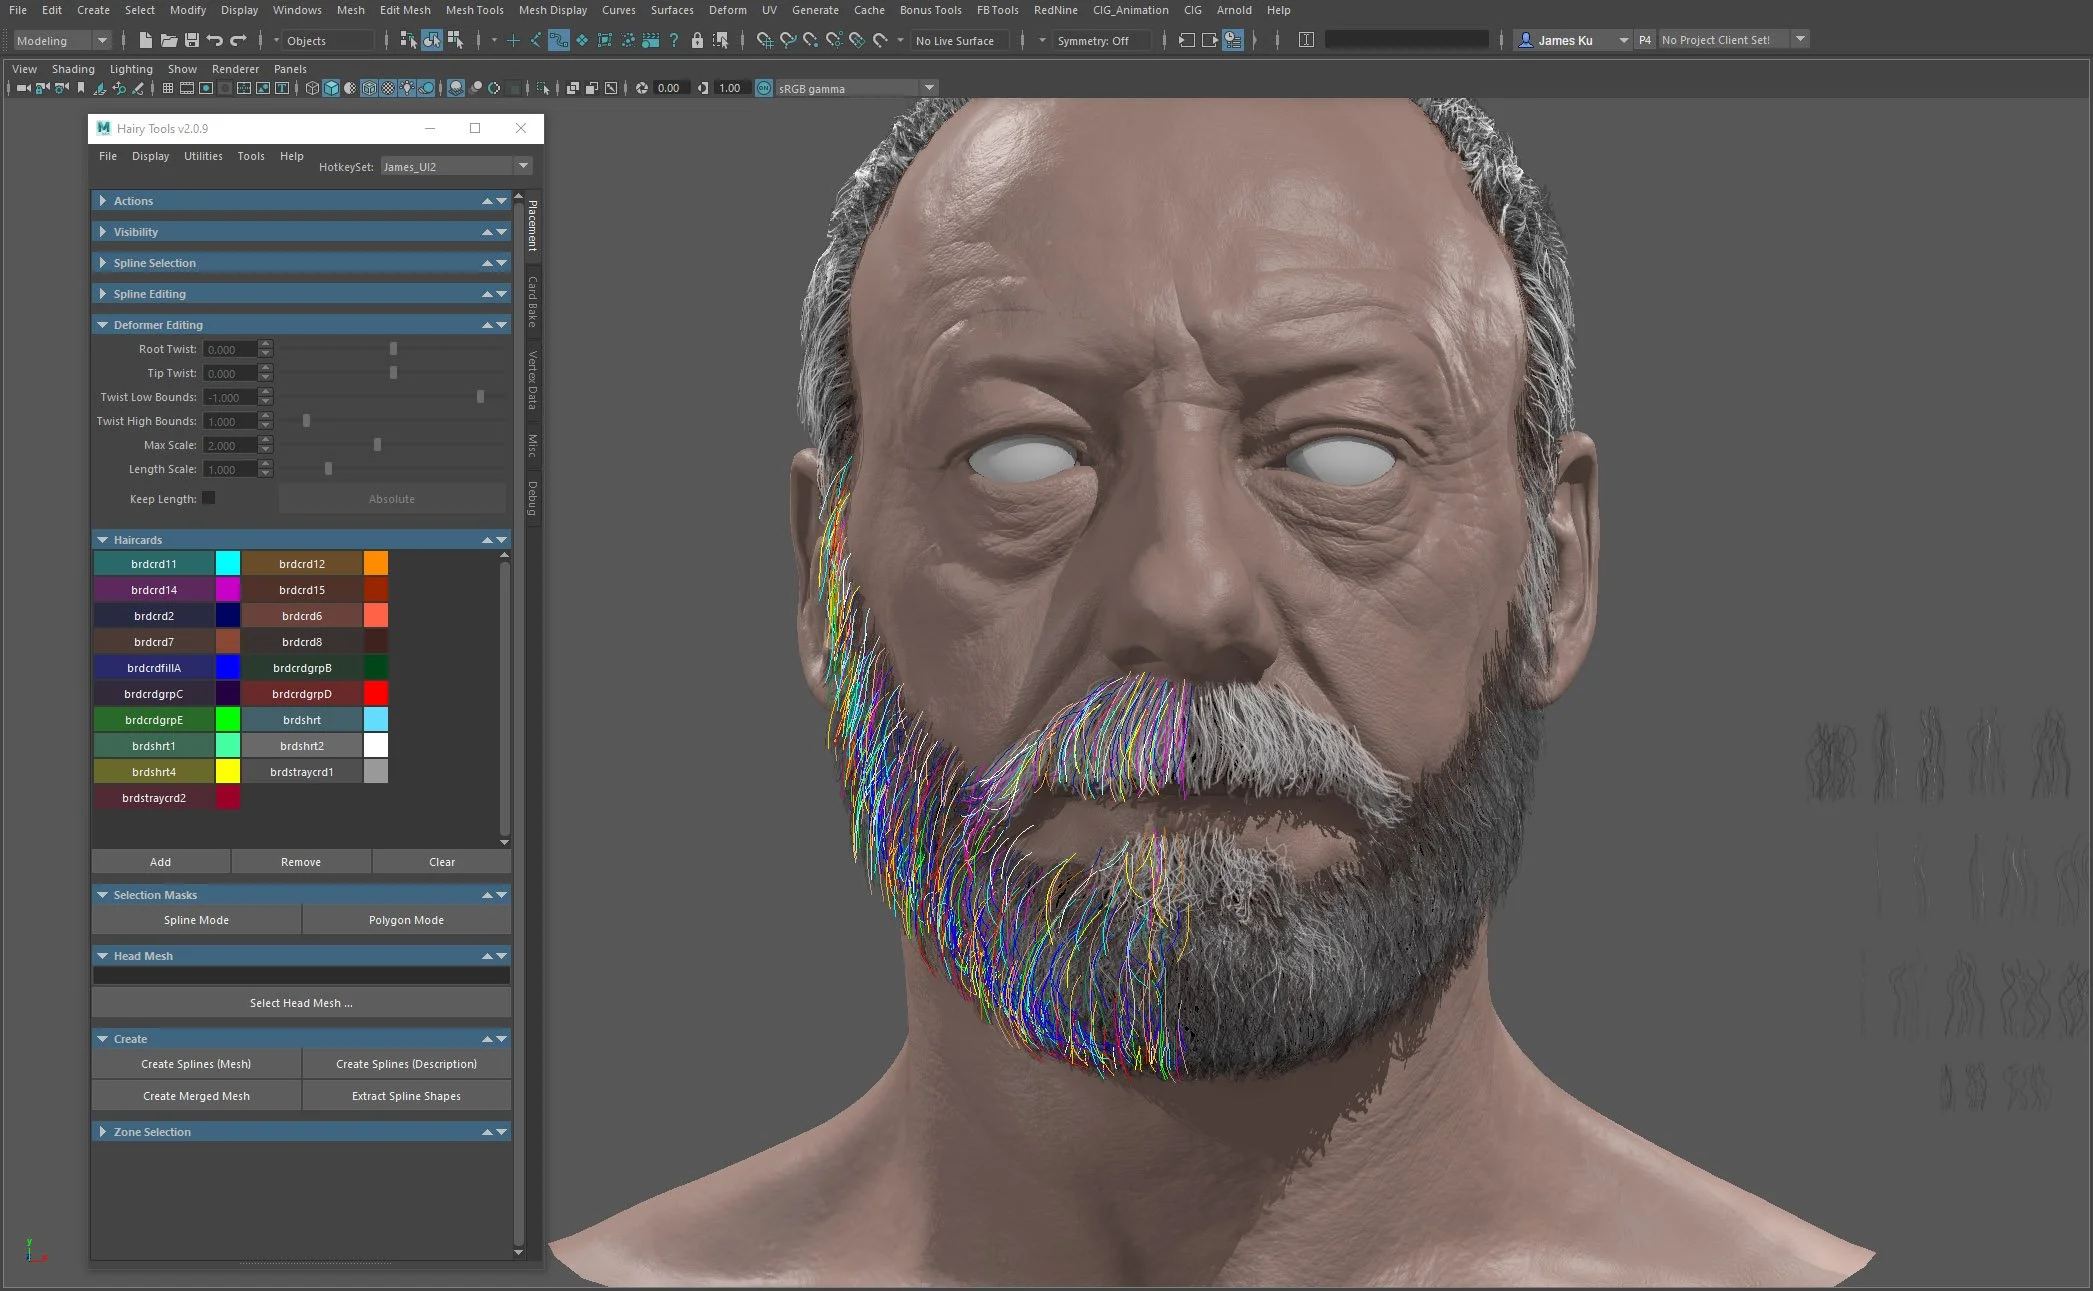Toggle the Symmetry: Off control
Viewport: 2093px width, 1291px height.
tap(1093, 40)
